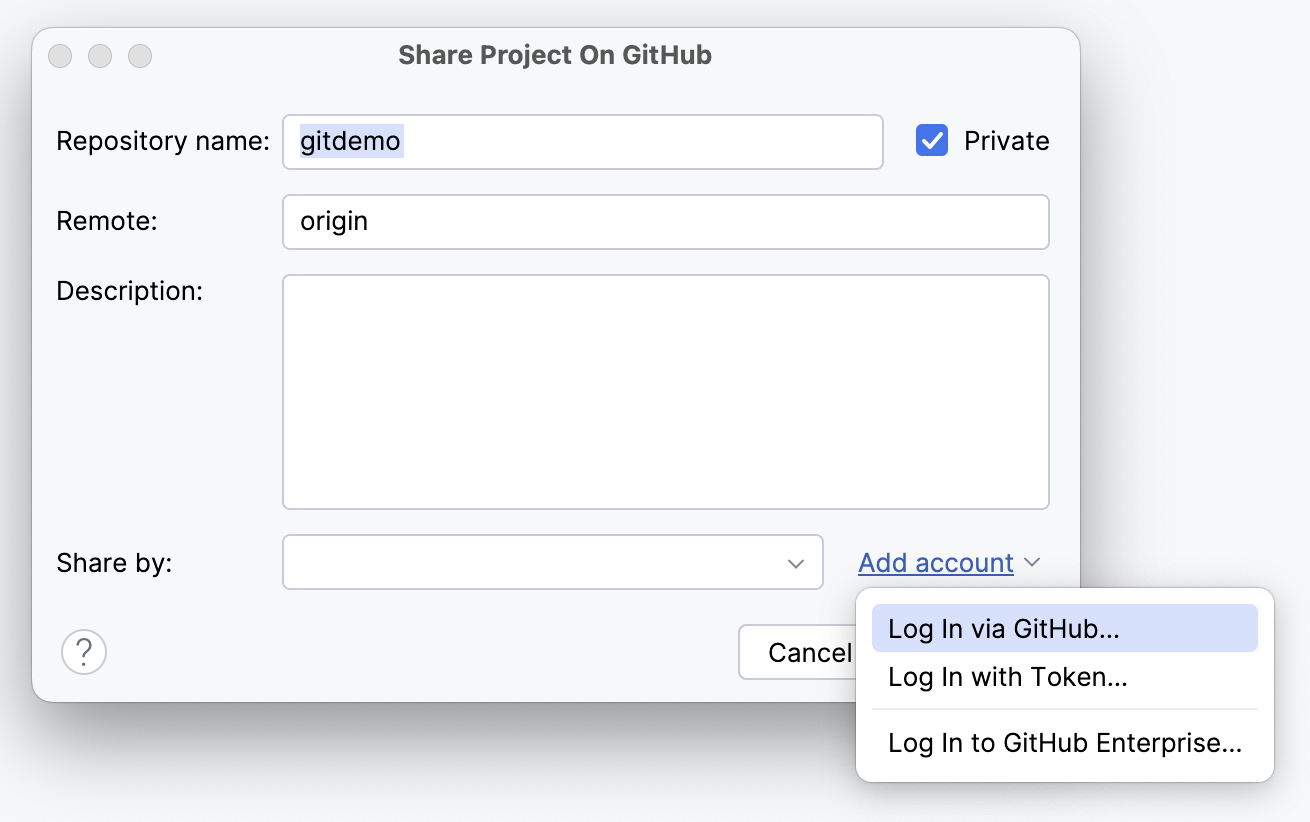This screenshot has width=1310, height=822.
Task: Click the chevron next to Add account
Action: click(1034, 562)
